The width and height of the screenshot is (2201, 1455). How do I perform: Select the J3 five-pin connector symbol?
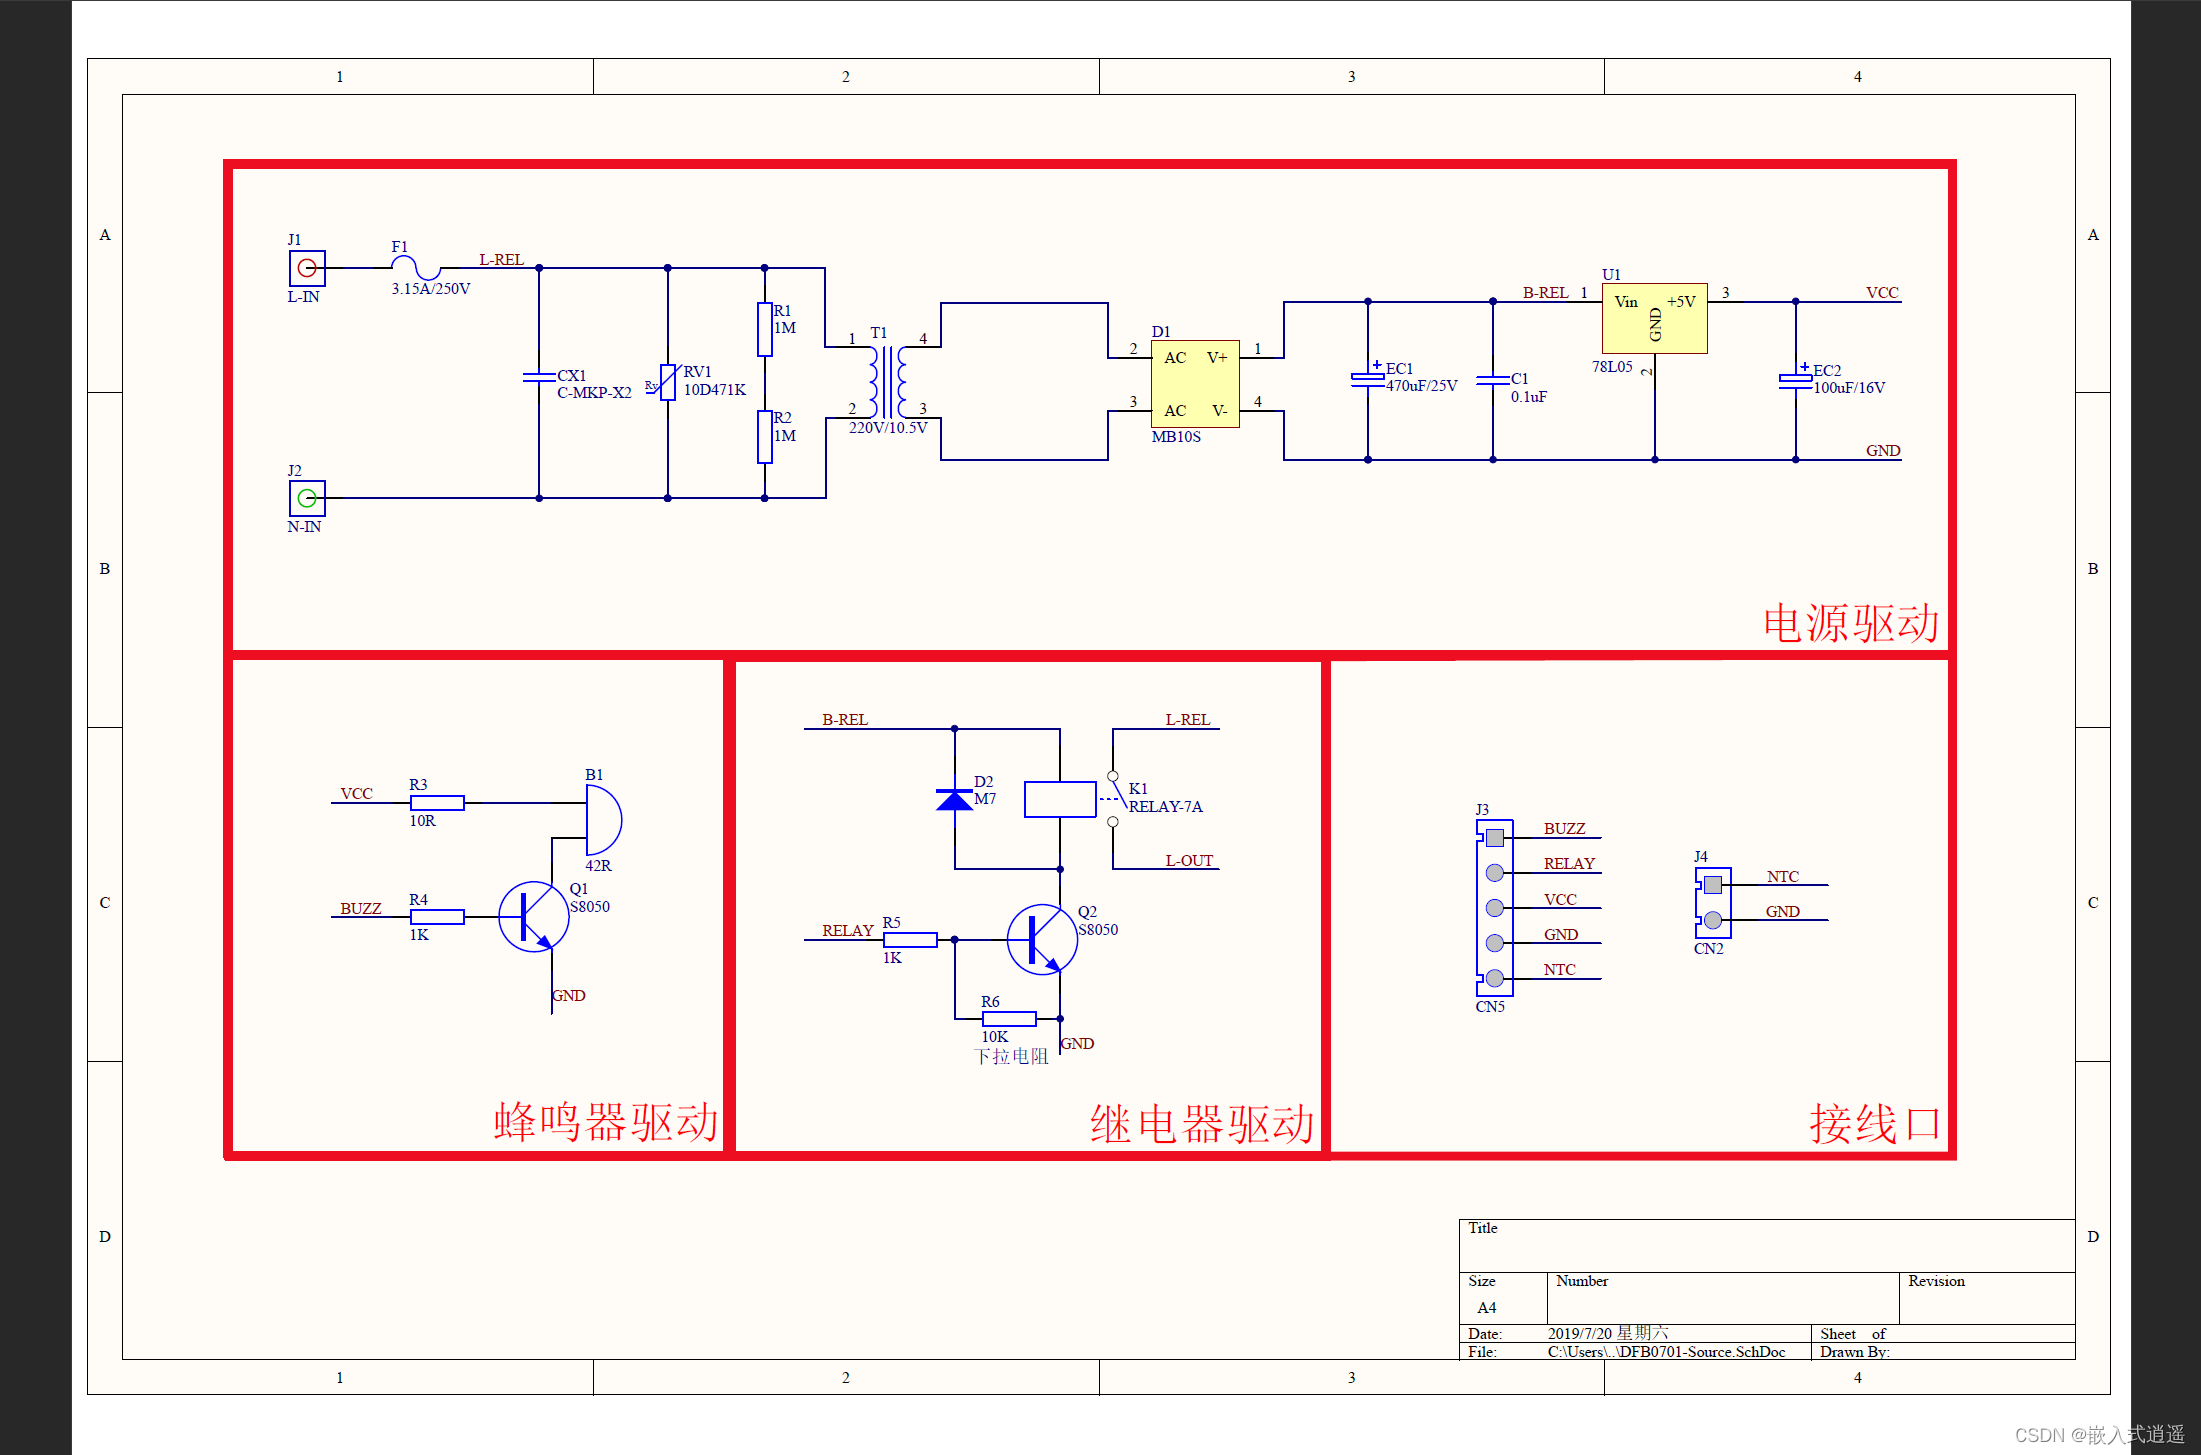click(1494, 908)
